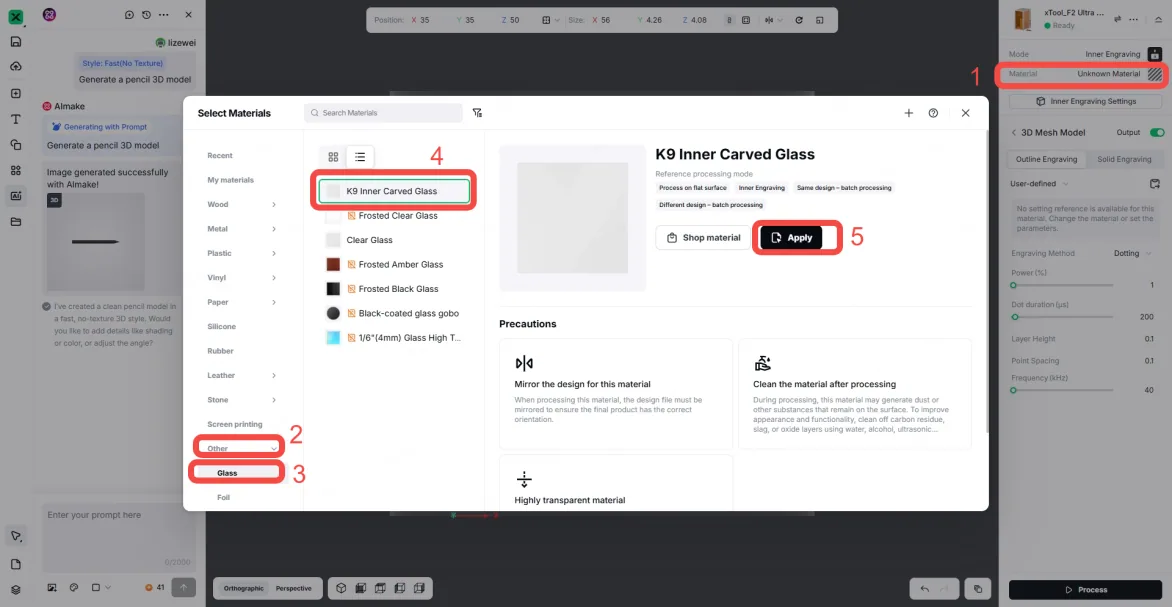Screen dimensions: 1172x607
Task: Adjust the Dot duration slider
Action: pyautogui.click(x=1061, y=317)
